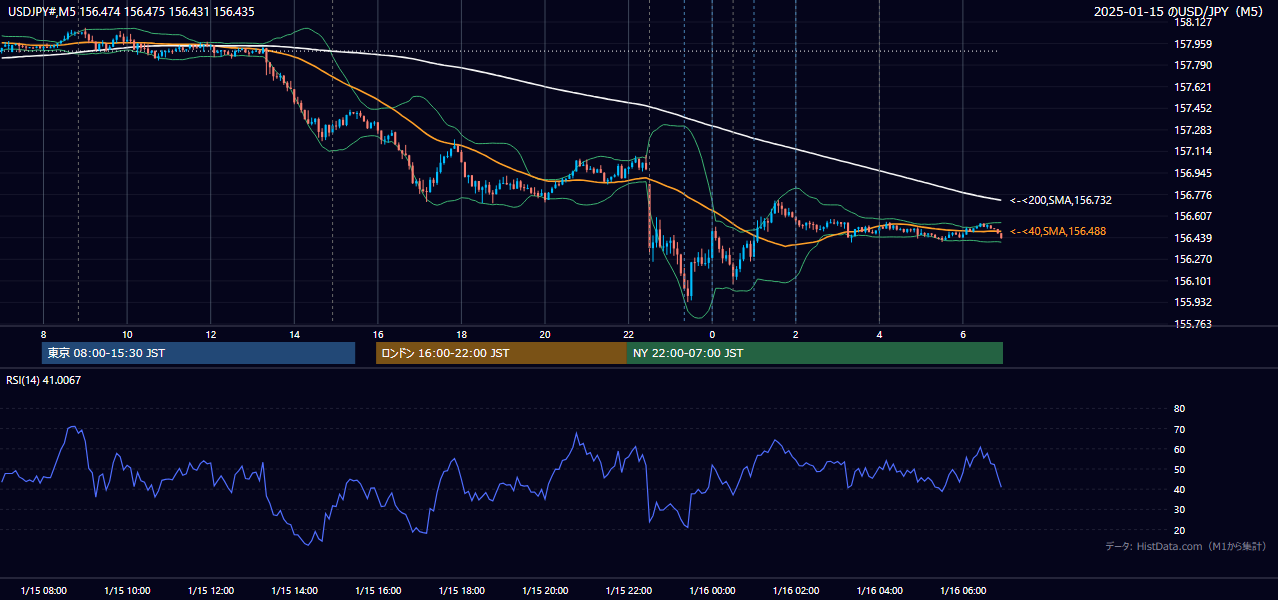The width and height of the screenshot is (1278, 600).
Task: Click hour label 6 under the price chart
Action: [963, 334]
